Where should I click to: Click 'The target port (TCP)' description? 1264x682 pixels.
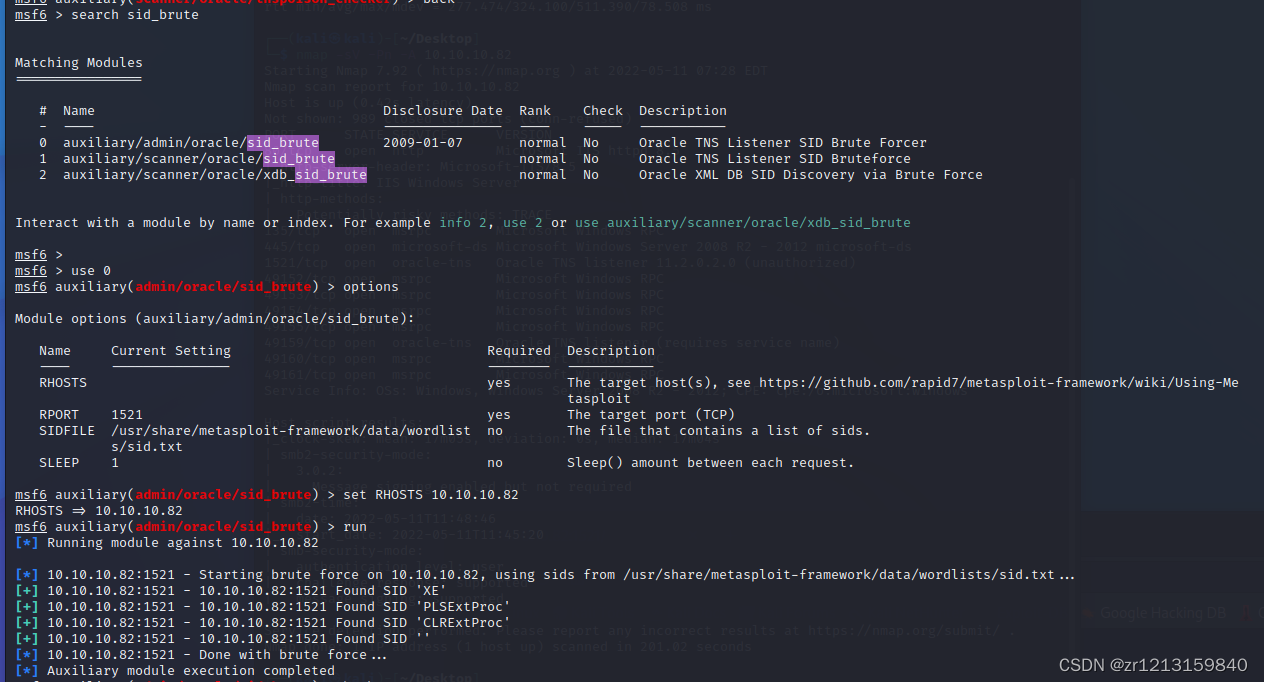(651, 415)
